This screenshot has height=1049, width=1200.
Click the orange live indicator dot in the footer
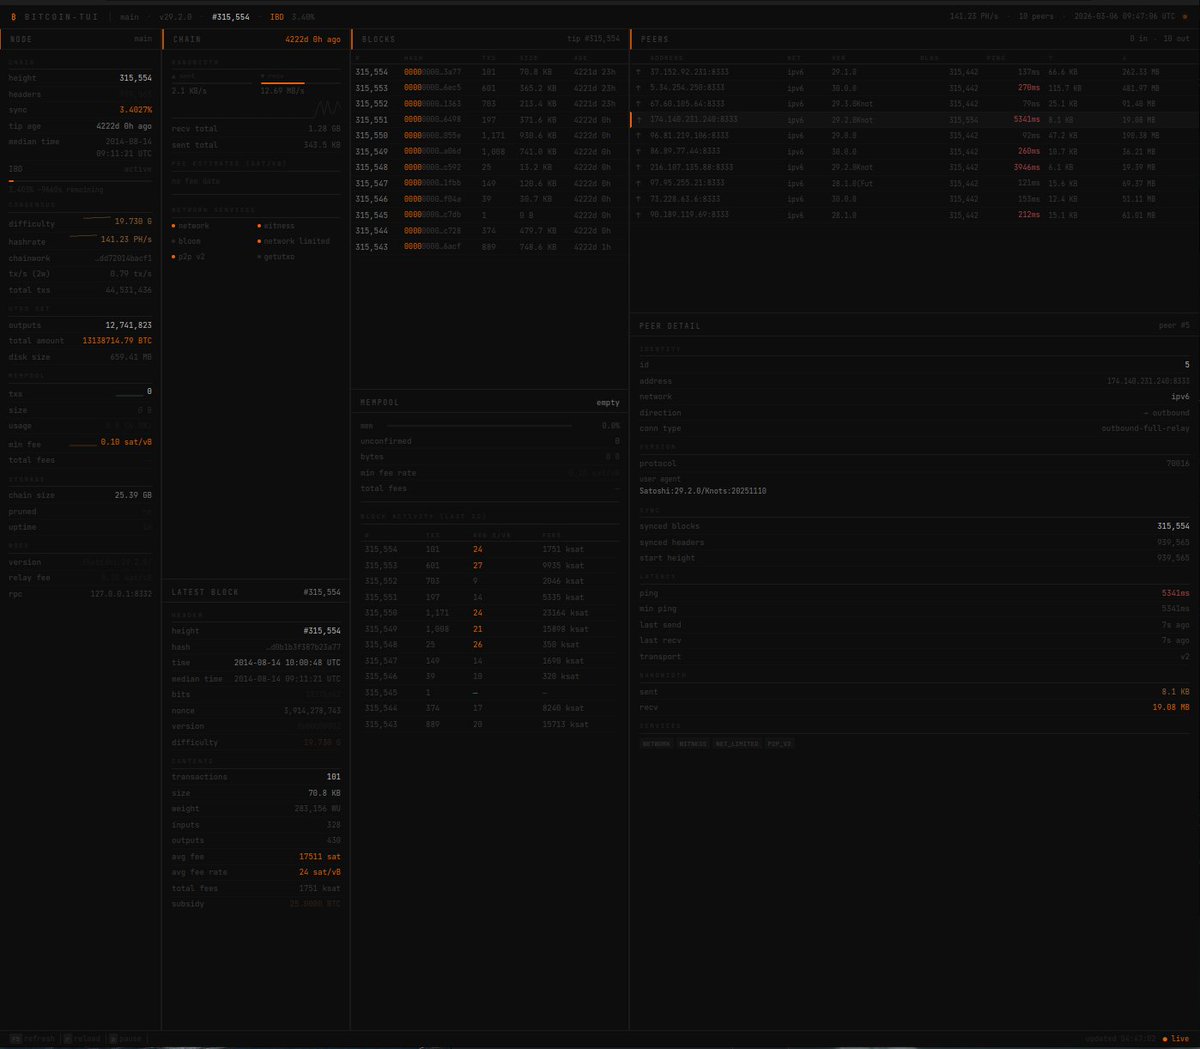click(x=1165, y=1039)
